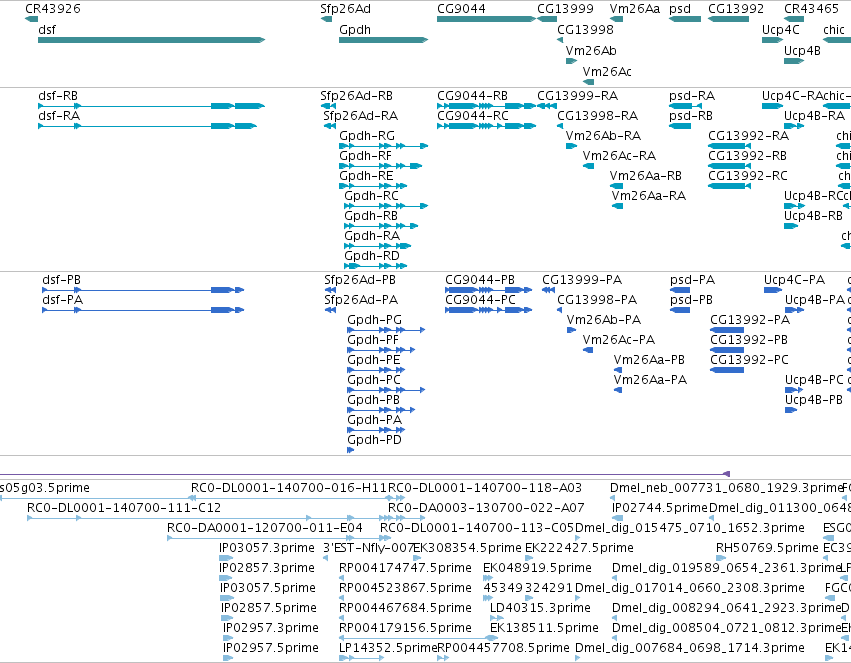This screenshot has height=663, width=851.
Task: Select the IP02857.5prime EST label
Action: (268, 608)
